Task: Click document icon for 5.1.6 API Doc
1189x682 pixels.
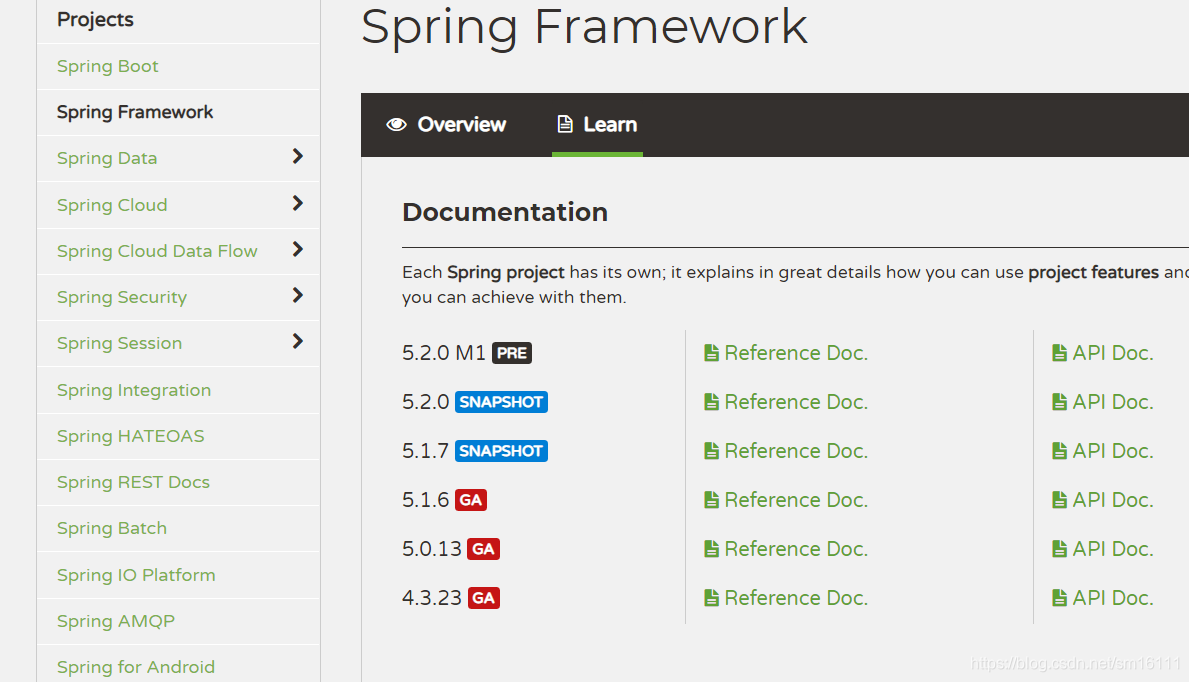Action: coord(1059,500)
